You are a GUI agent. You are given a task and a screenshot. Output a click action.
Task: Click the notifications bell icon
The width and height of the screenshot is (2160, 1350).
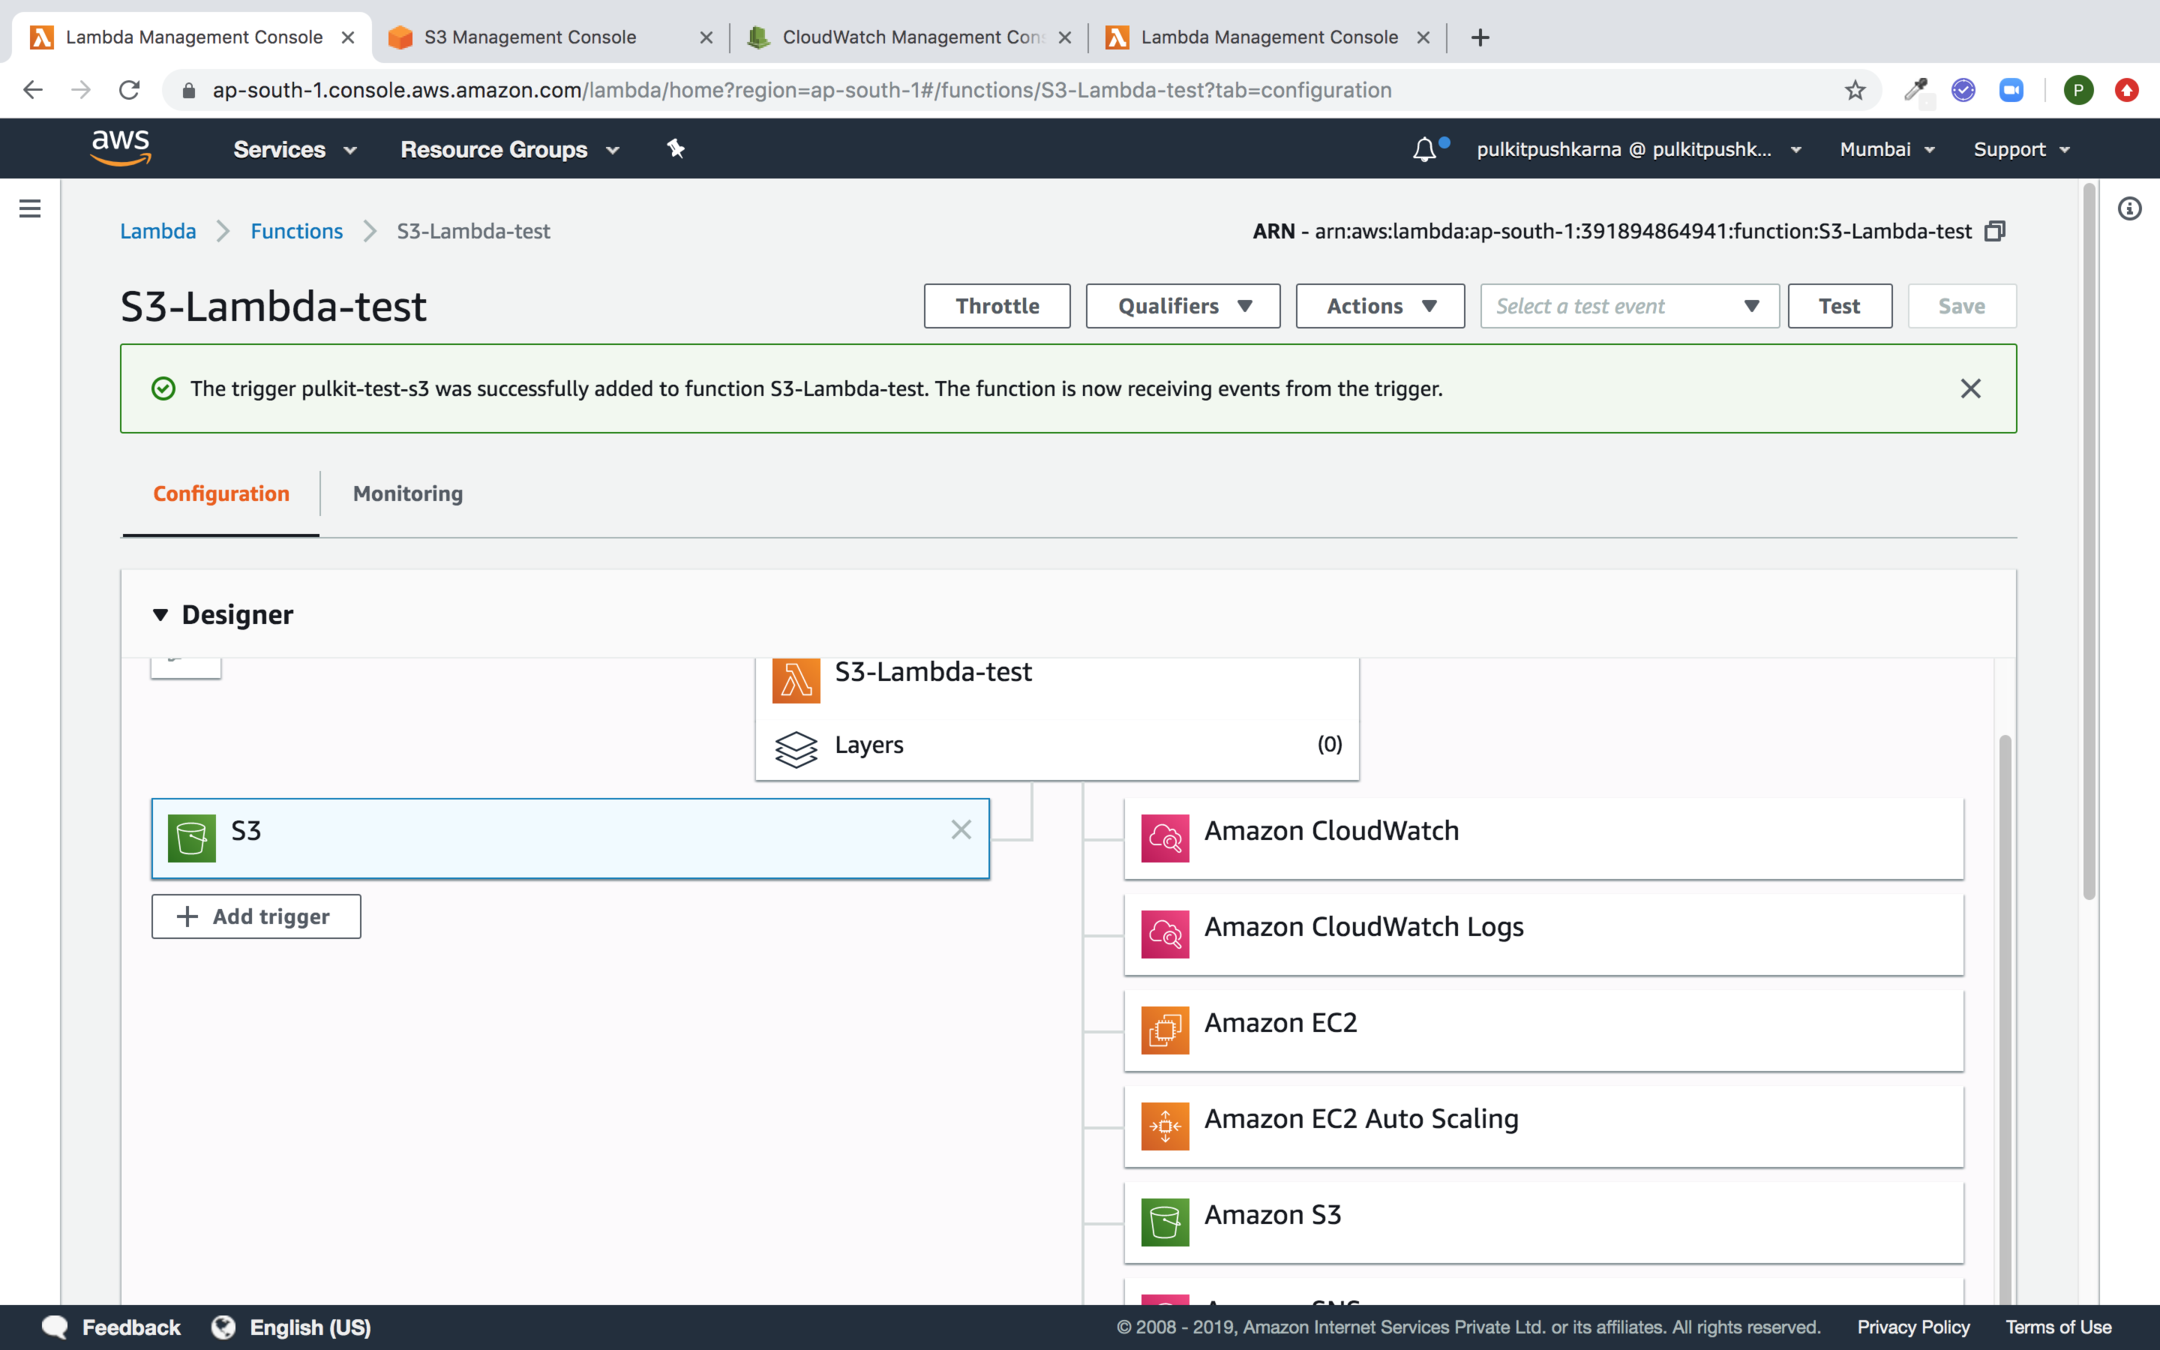click(x=1424, y=150)
